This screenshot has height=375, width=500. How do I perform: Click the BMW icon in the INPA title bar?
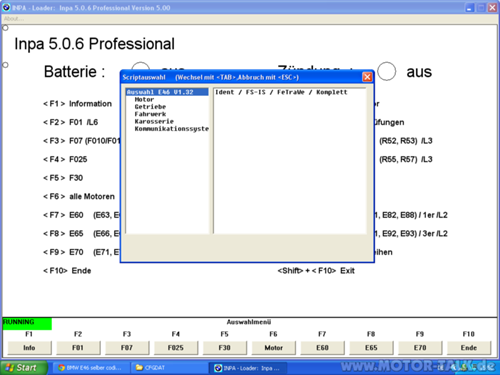click(x=6, y=7)
